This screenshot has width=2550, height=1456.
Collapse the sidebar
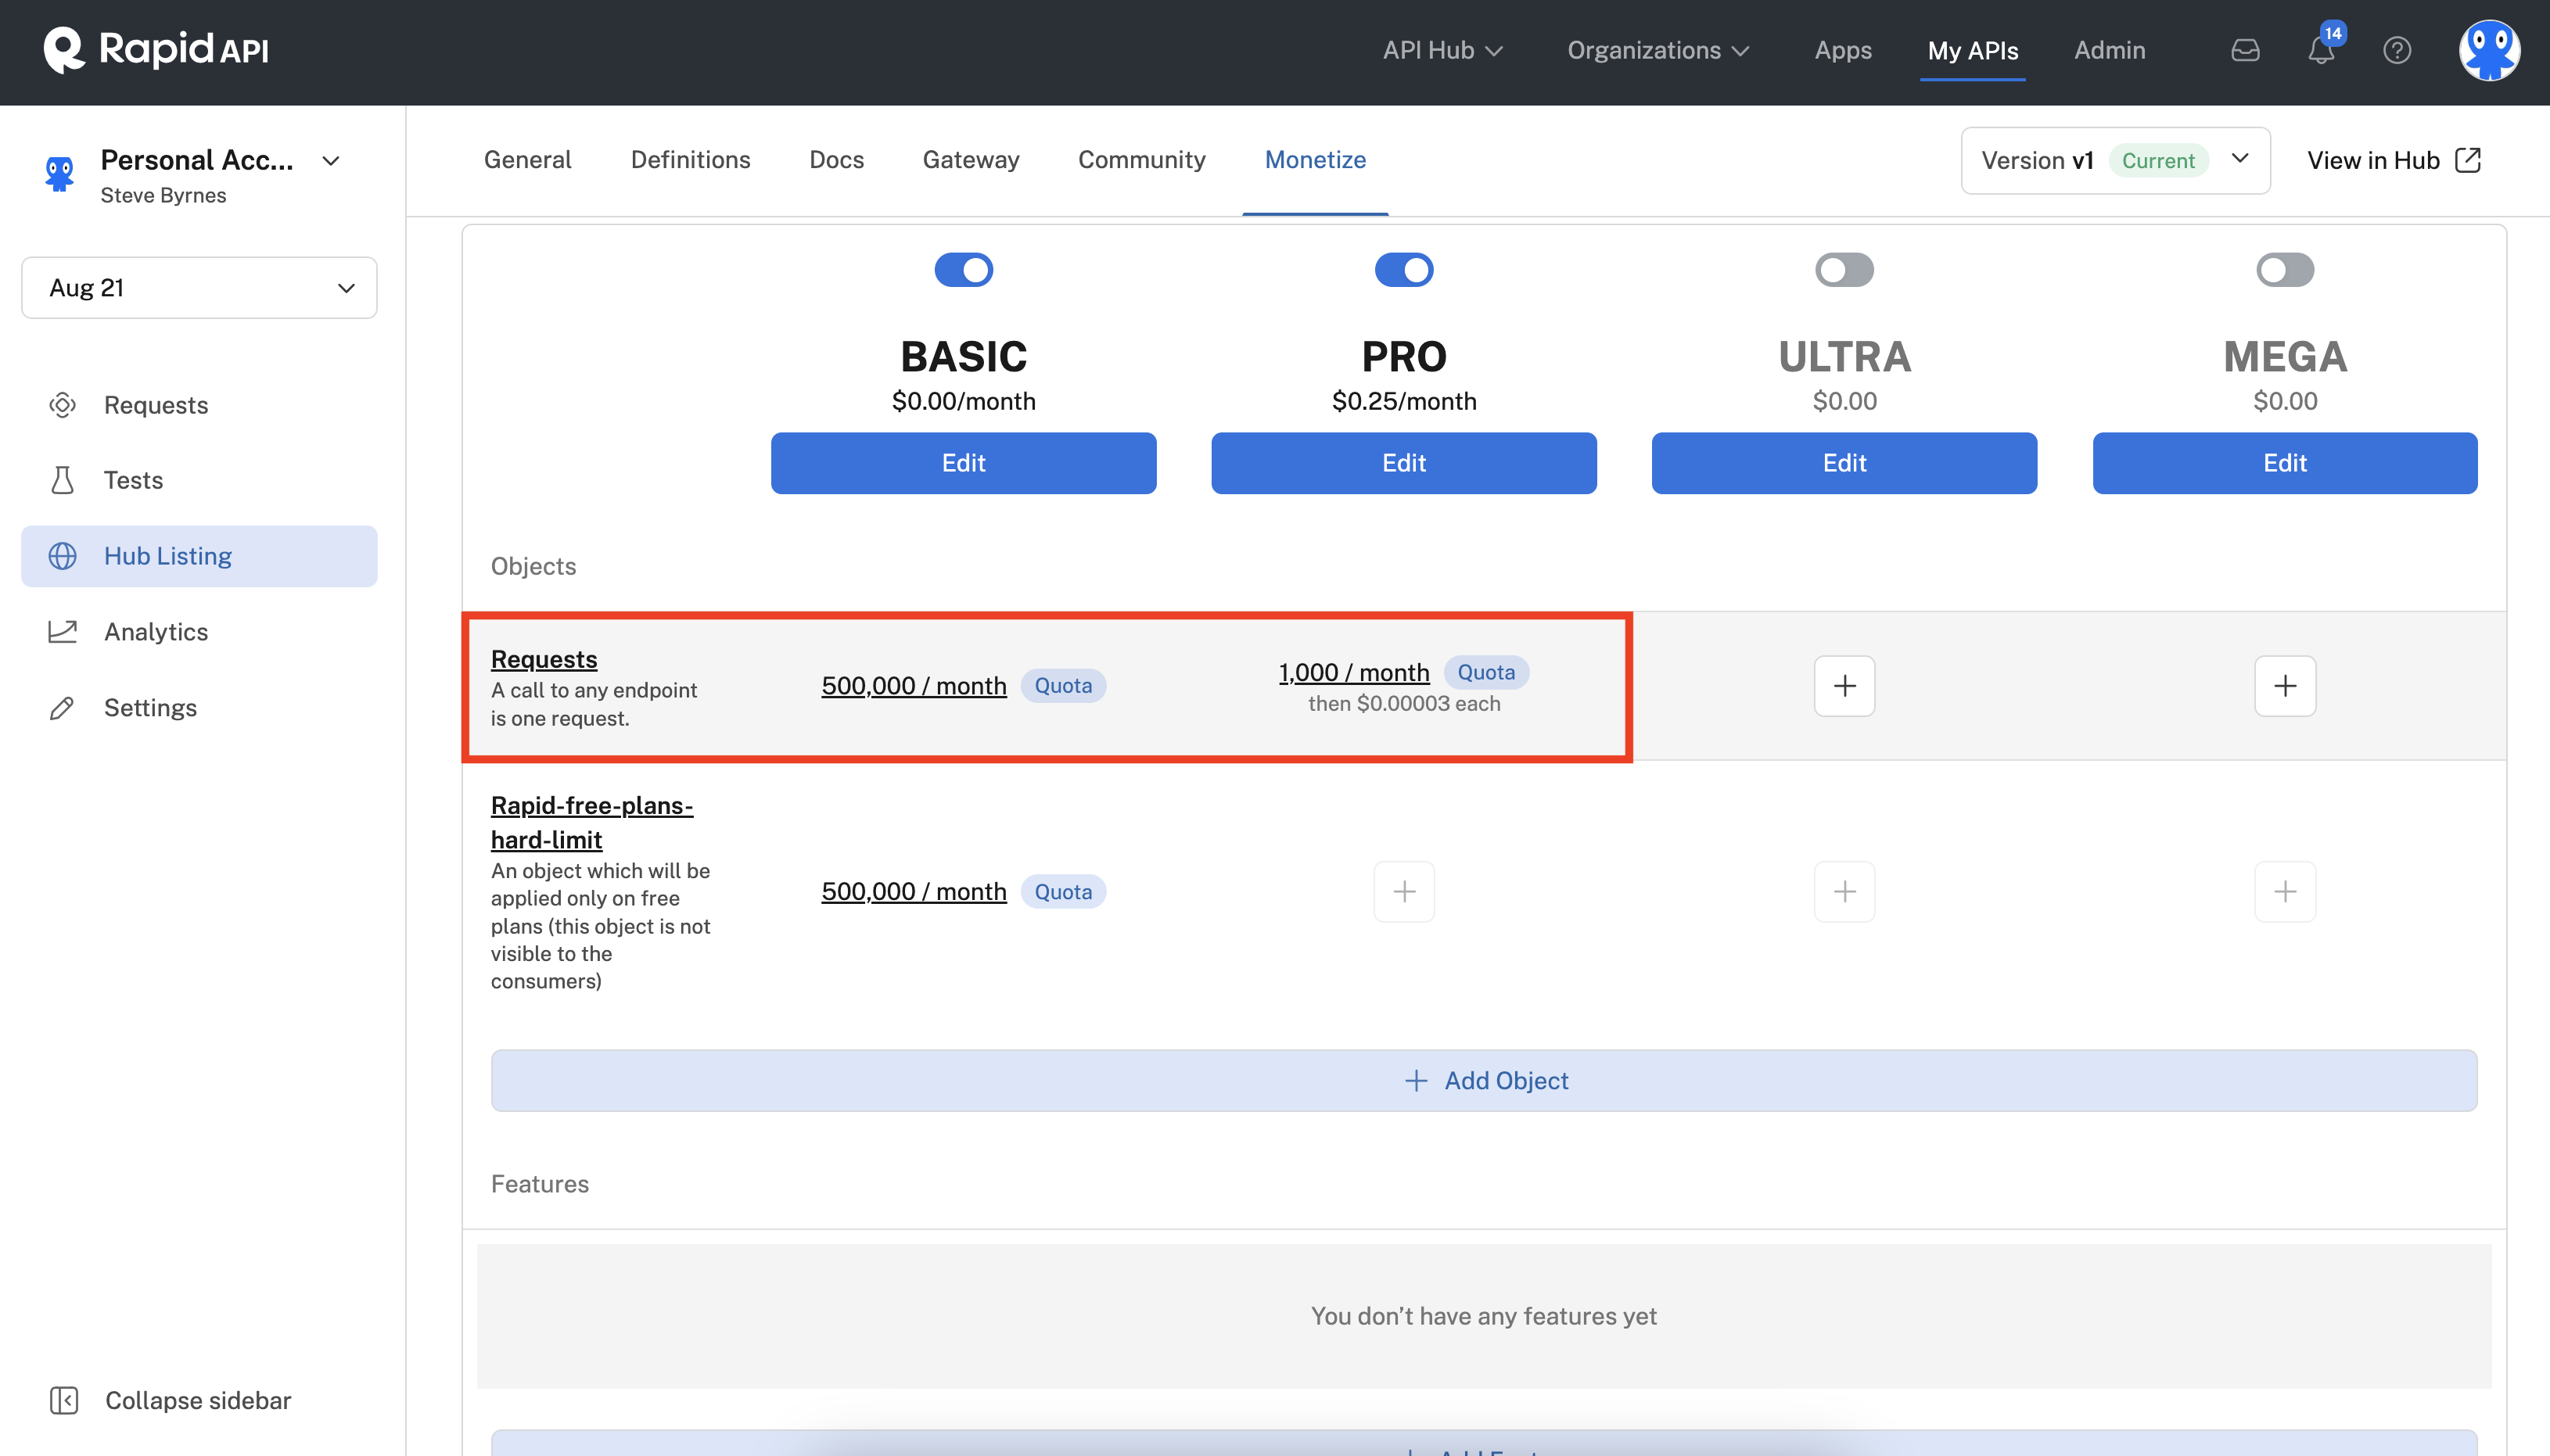pyautogui.click(x=170, y=1399)
